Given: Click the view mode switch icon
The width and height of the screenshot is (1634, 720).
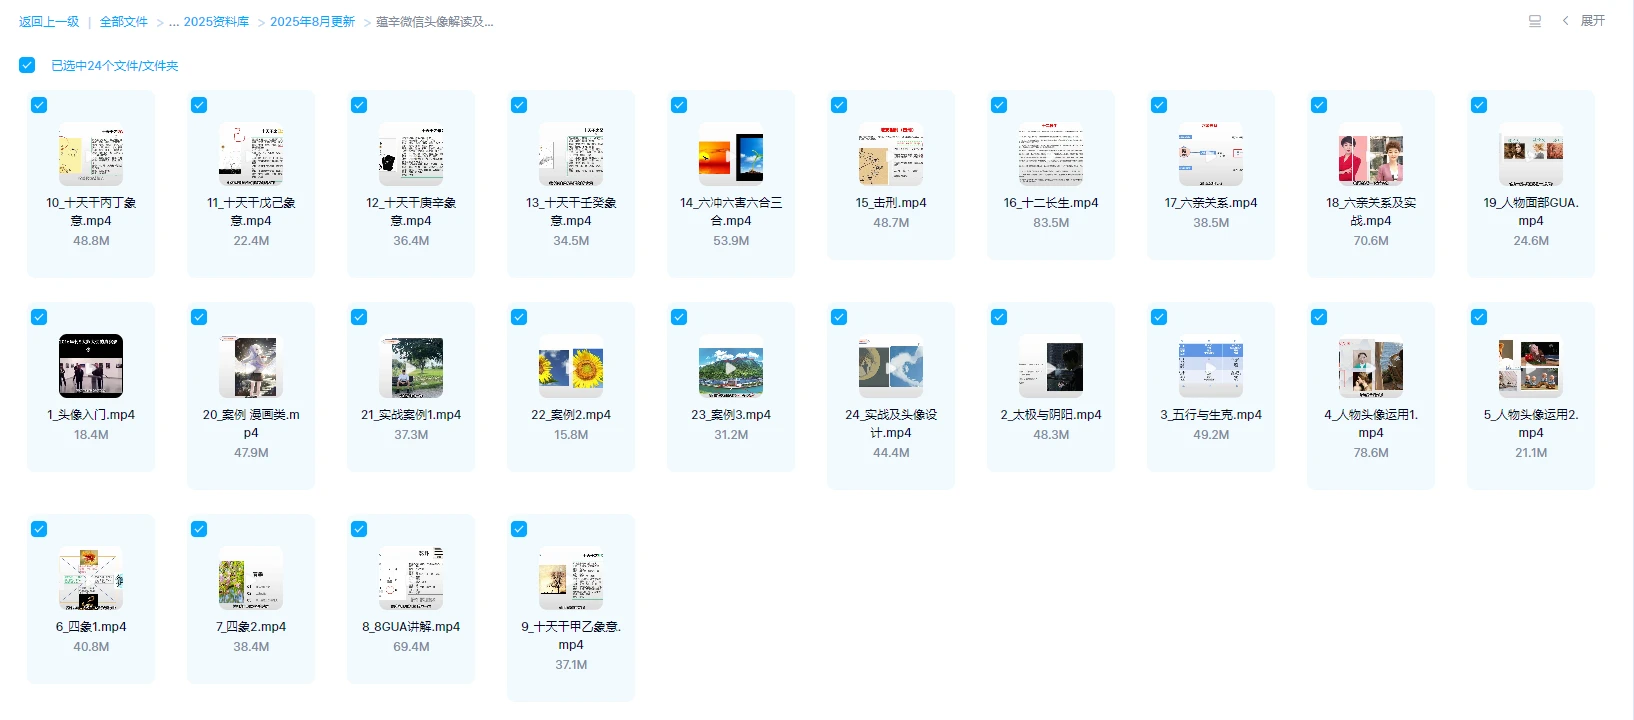Looking at the screenshot, I should [1535, 21].
